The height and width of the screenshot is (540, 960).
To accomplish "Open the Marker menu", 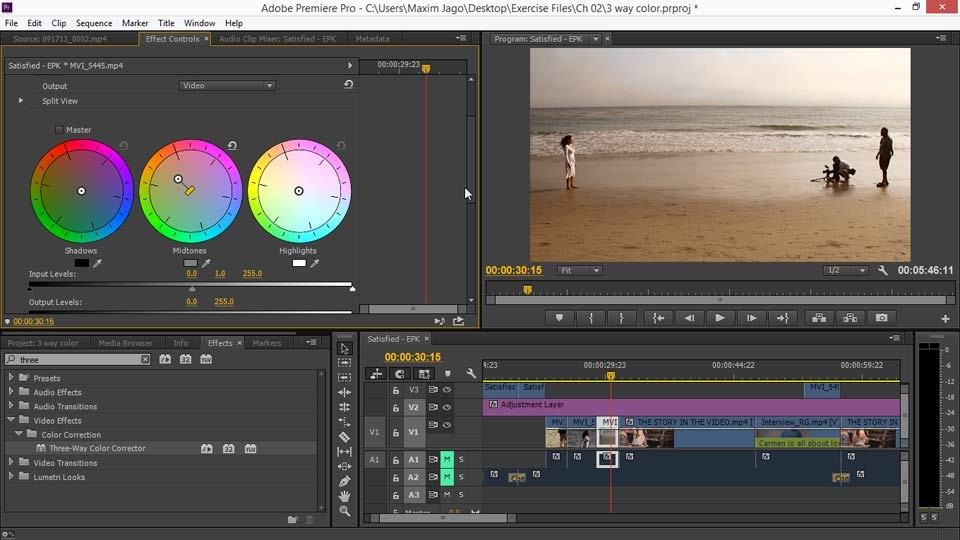I will click(135, 23).
